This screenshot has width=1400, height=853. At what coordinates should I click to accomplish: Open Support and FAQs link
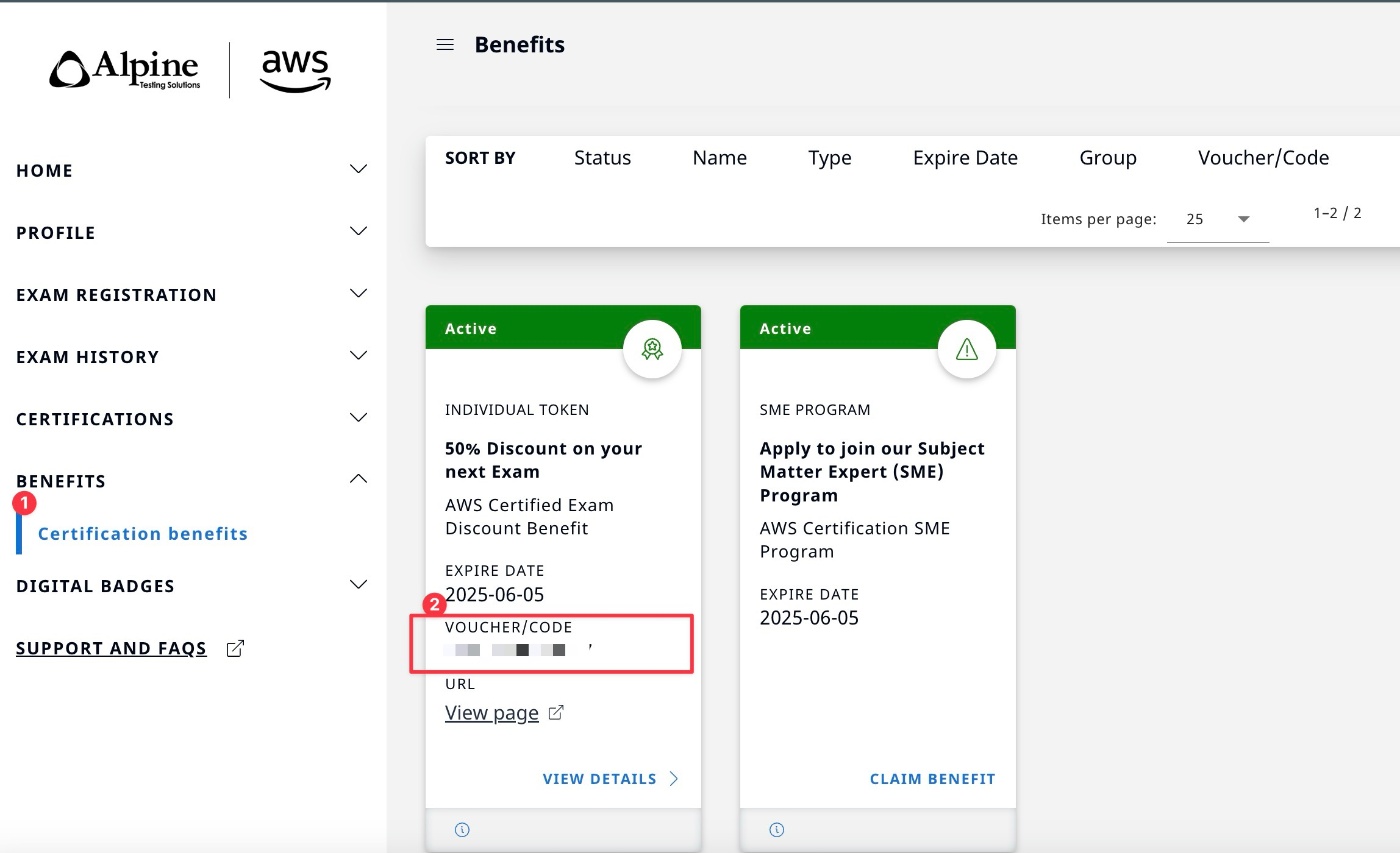click(112, 649)
